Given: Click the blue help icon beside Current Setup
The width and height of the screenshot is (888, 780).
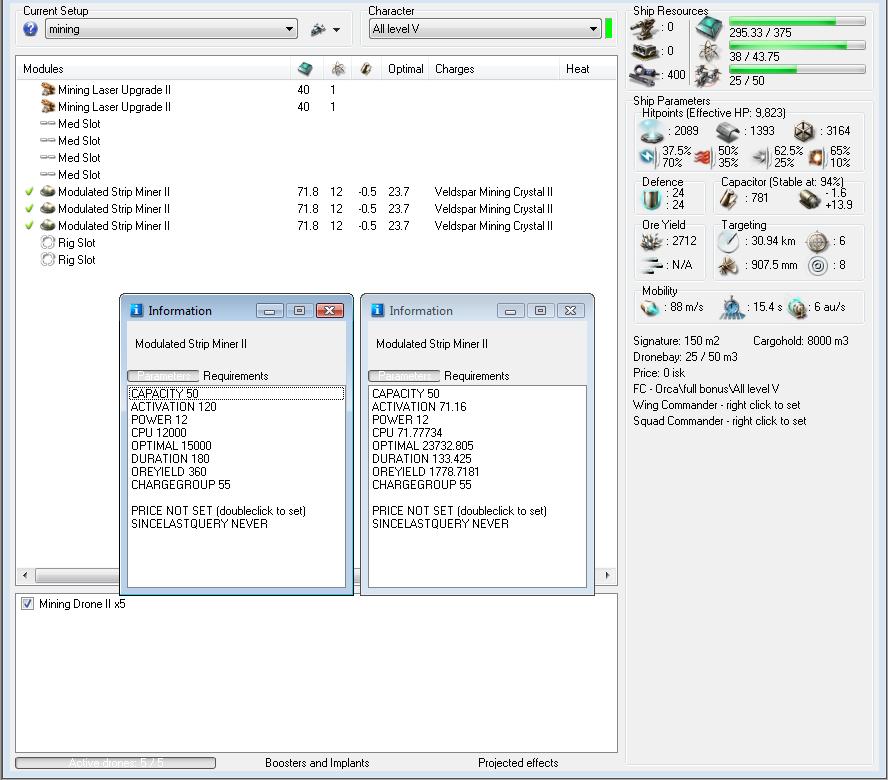Looking at the screenshot, I should (30, 29).
